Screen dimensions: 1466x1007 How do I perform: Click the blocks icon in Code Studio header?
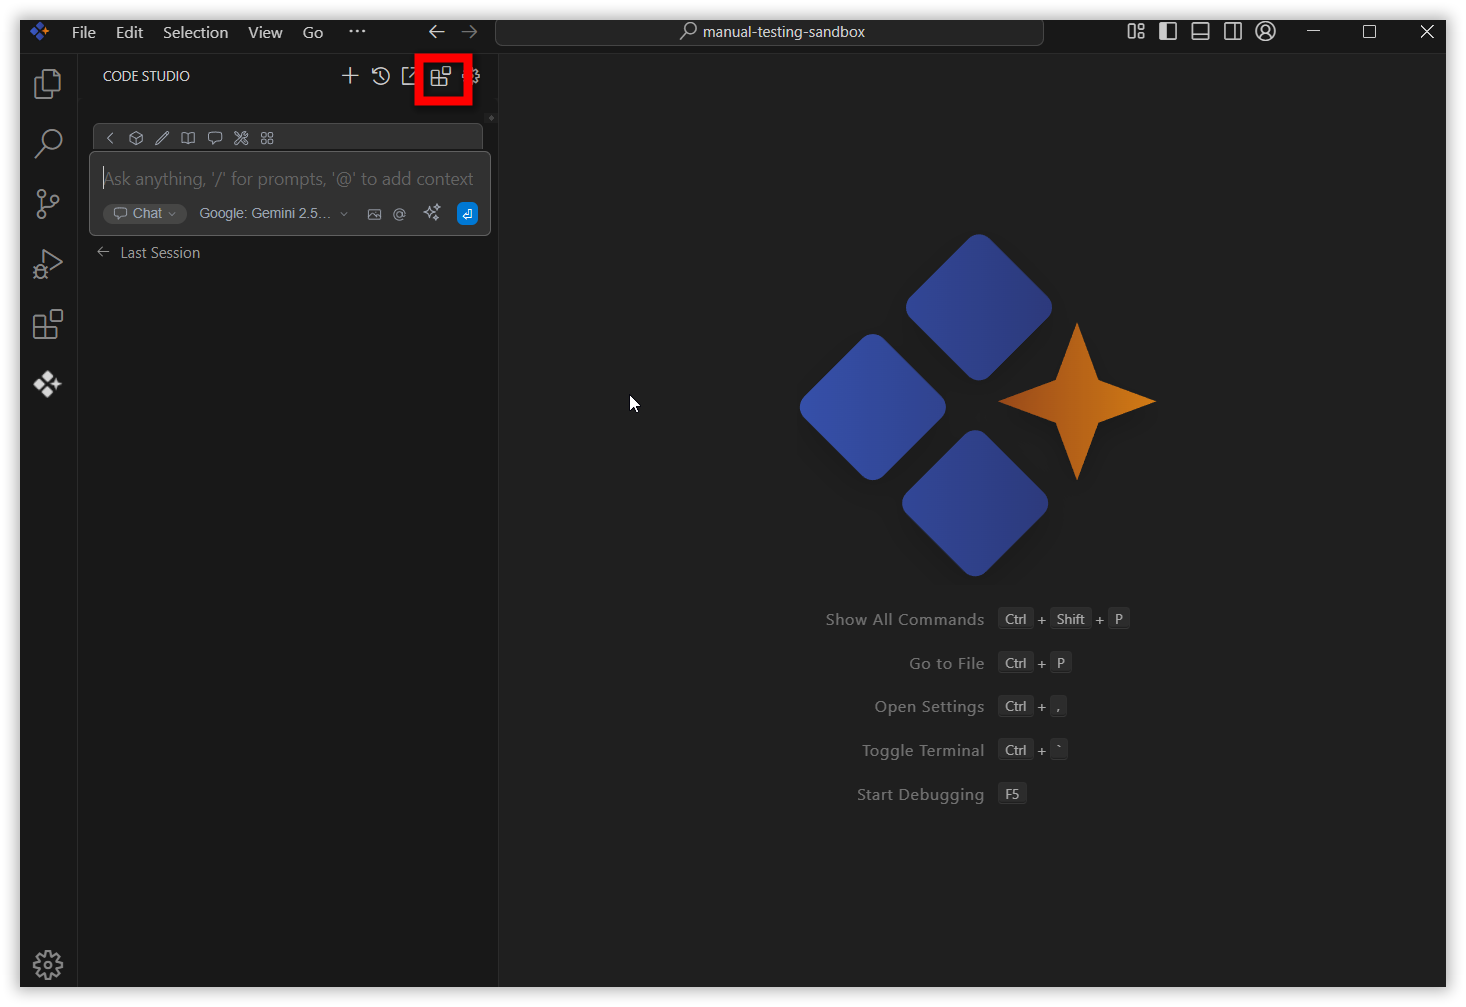click(x=441, y=77)
